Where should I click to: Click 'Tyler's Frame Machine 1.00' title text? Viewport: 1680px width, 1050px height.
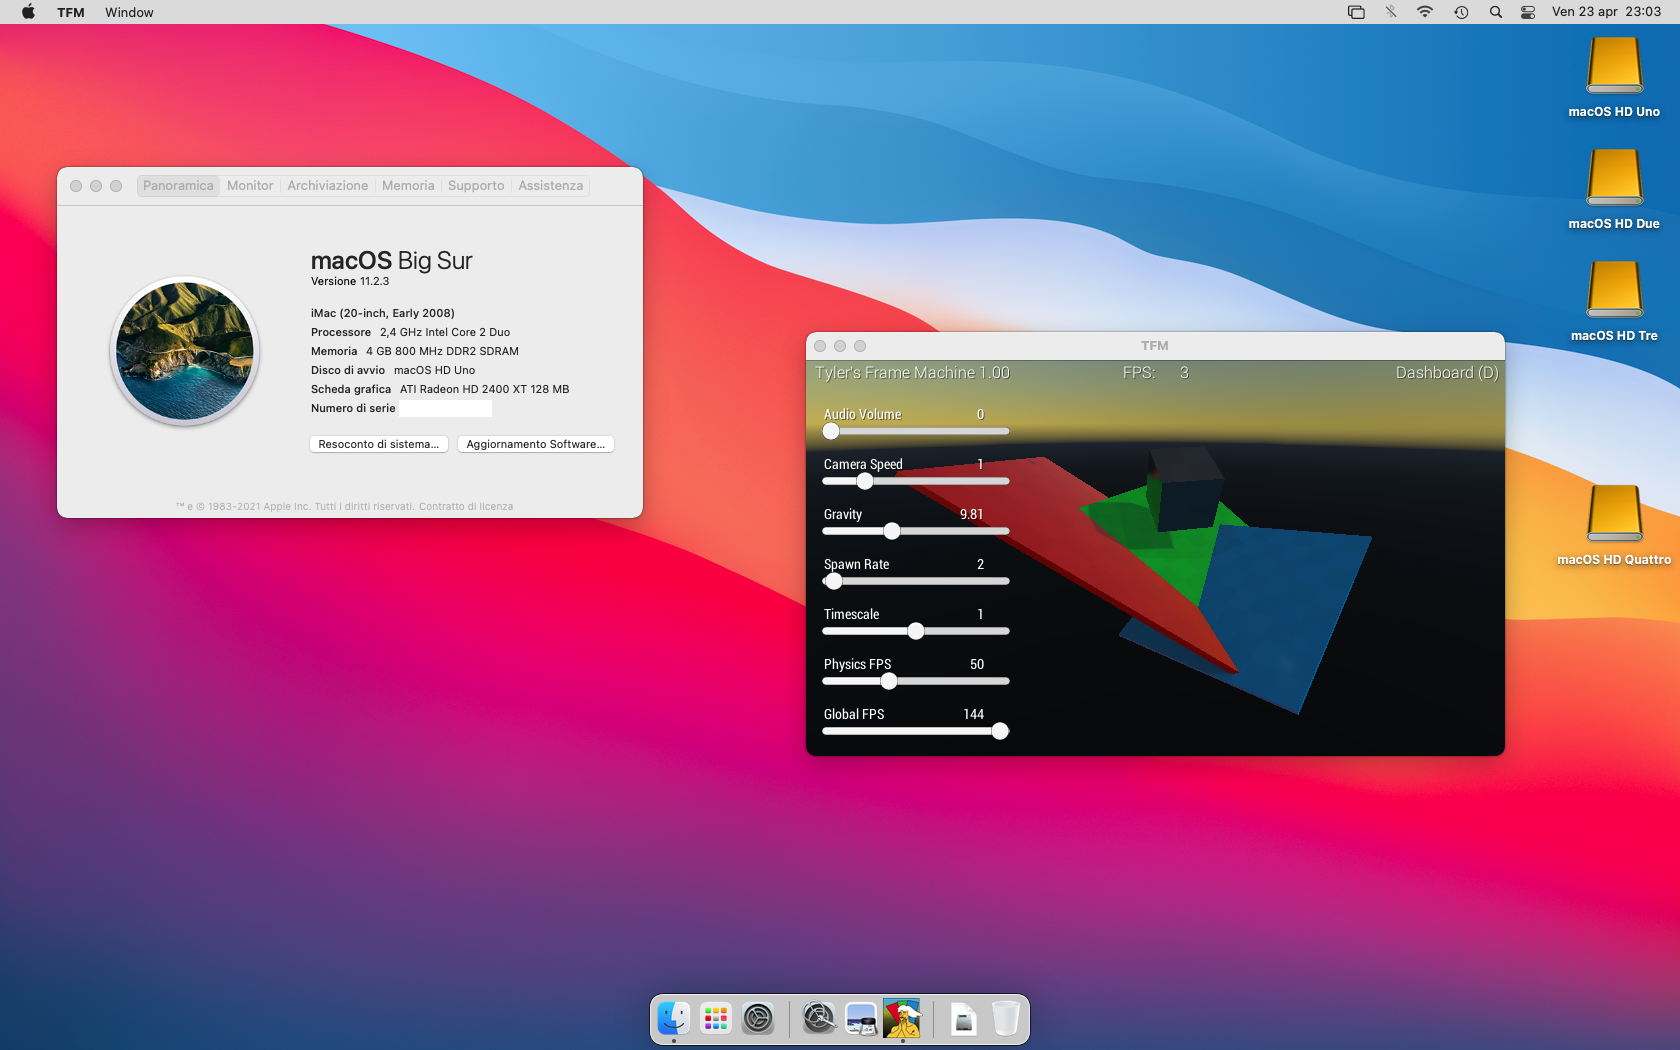tap(912, 372)
